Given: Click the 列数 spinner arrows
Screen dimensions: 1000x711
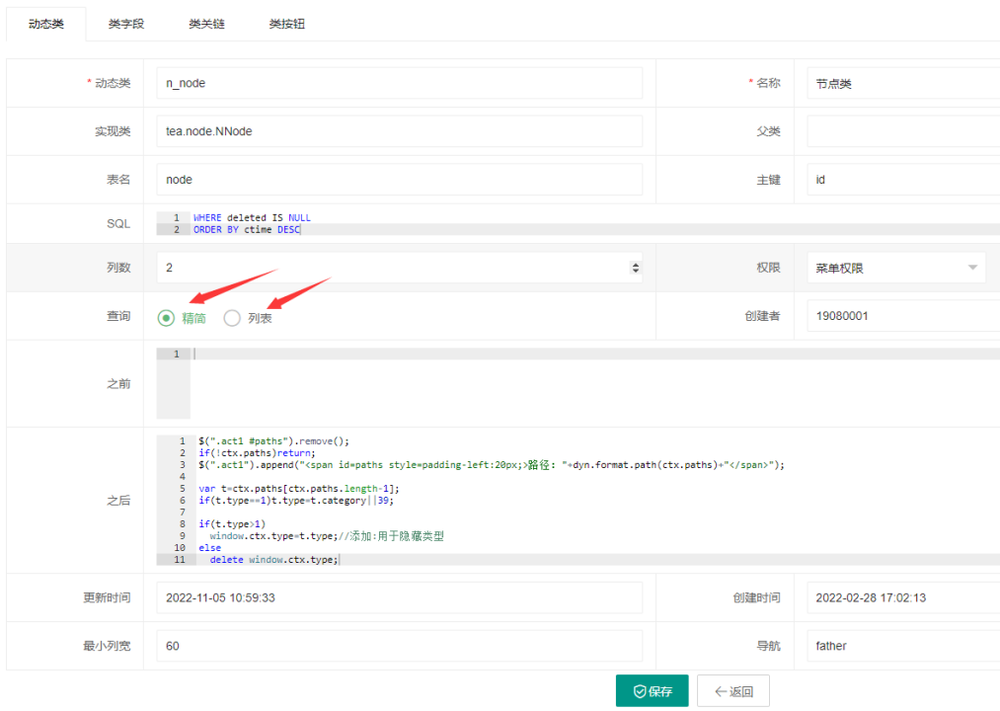Looking at the screenshot, I should click(x=635, y=268).
